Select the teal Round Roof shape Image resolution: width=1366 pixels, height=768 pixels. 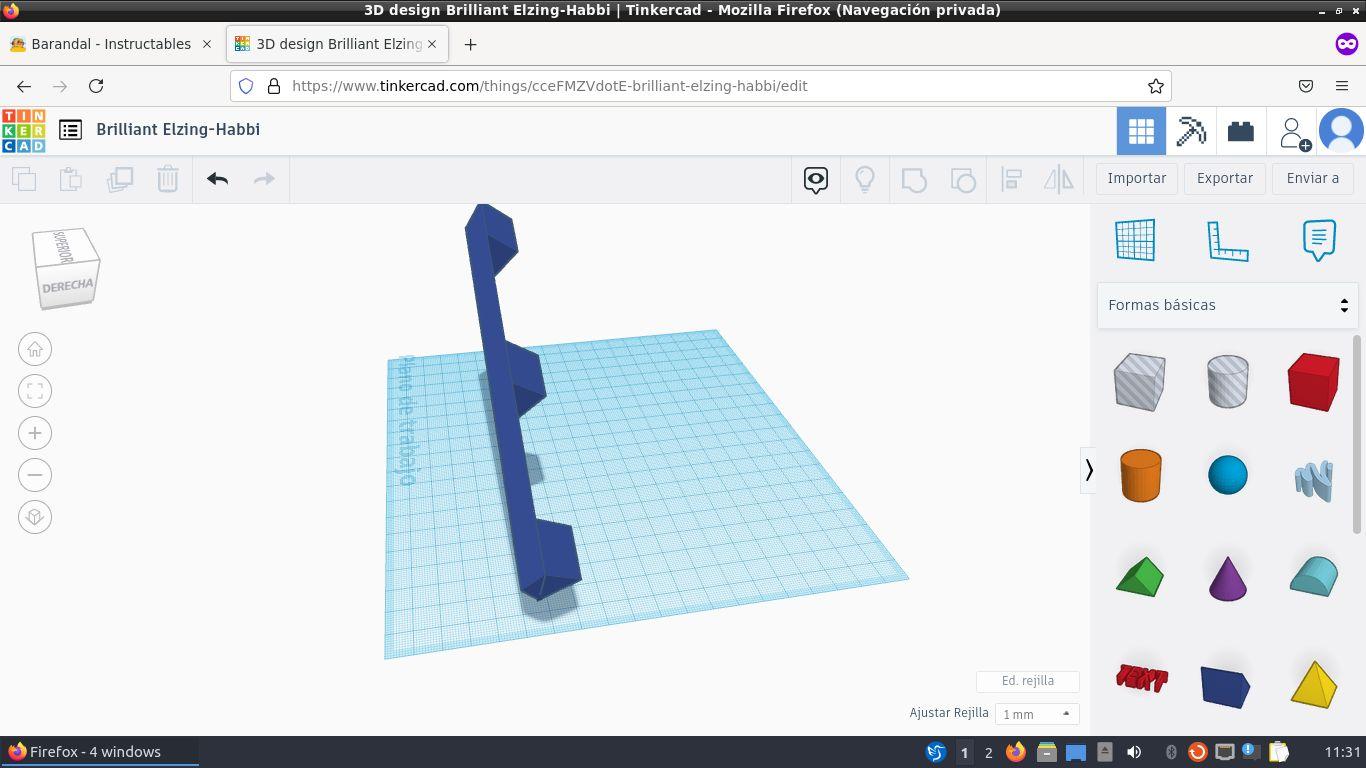tap(1314, 576)
